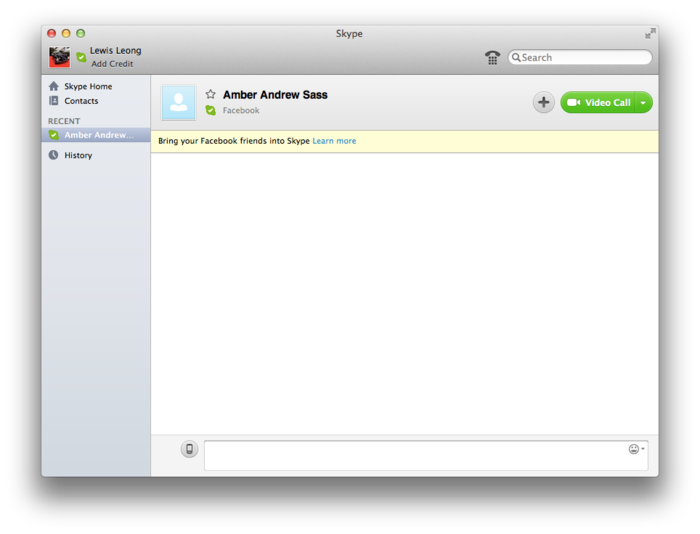Viewport: 700px width, 534px height.
Task: Expand the Video Call dropdown arrow
Action: [x=643, y=102]
